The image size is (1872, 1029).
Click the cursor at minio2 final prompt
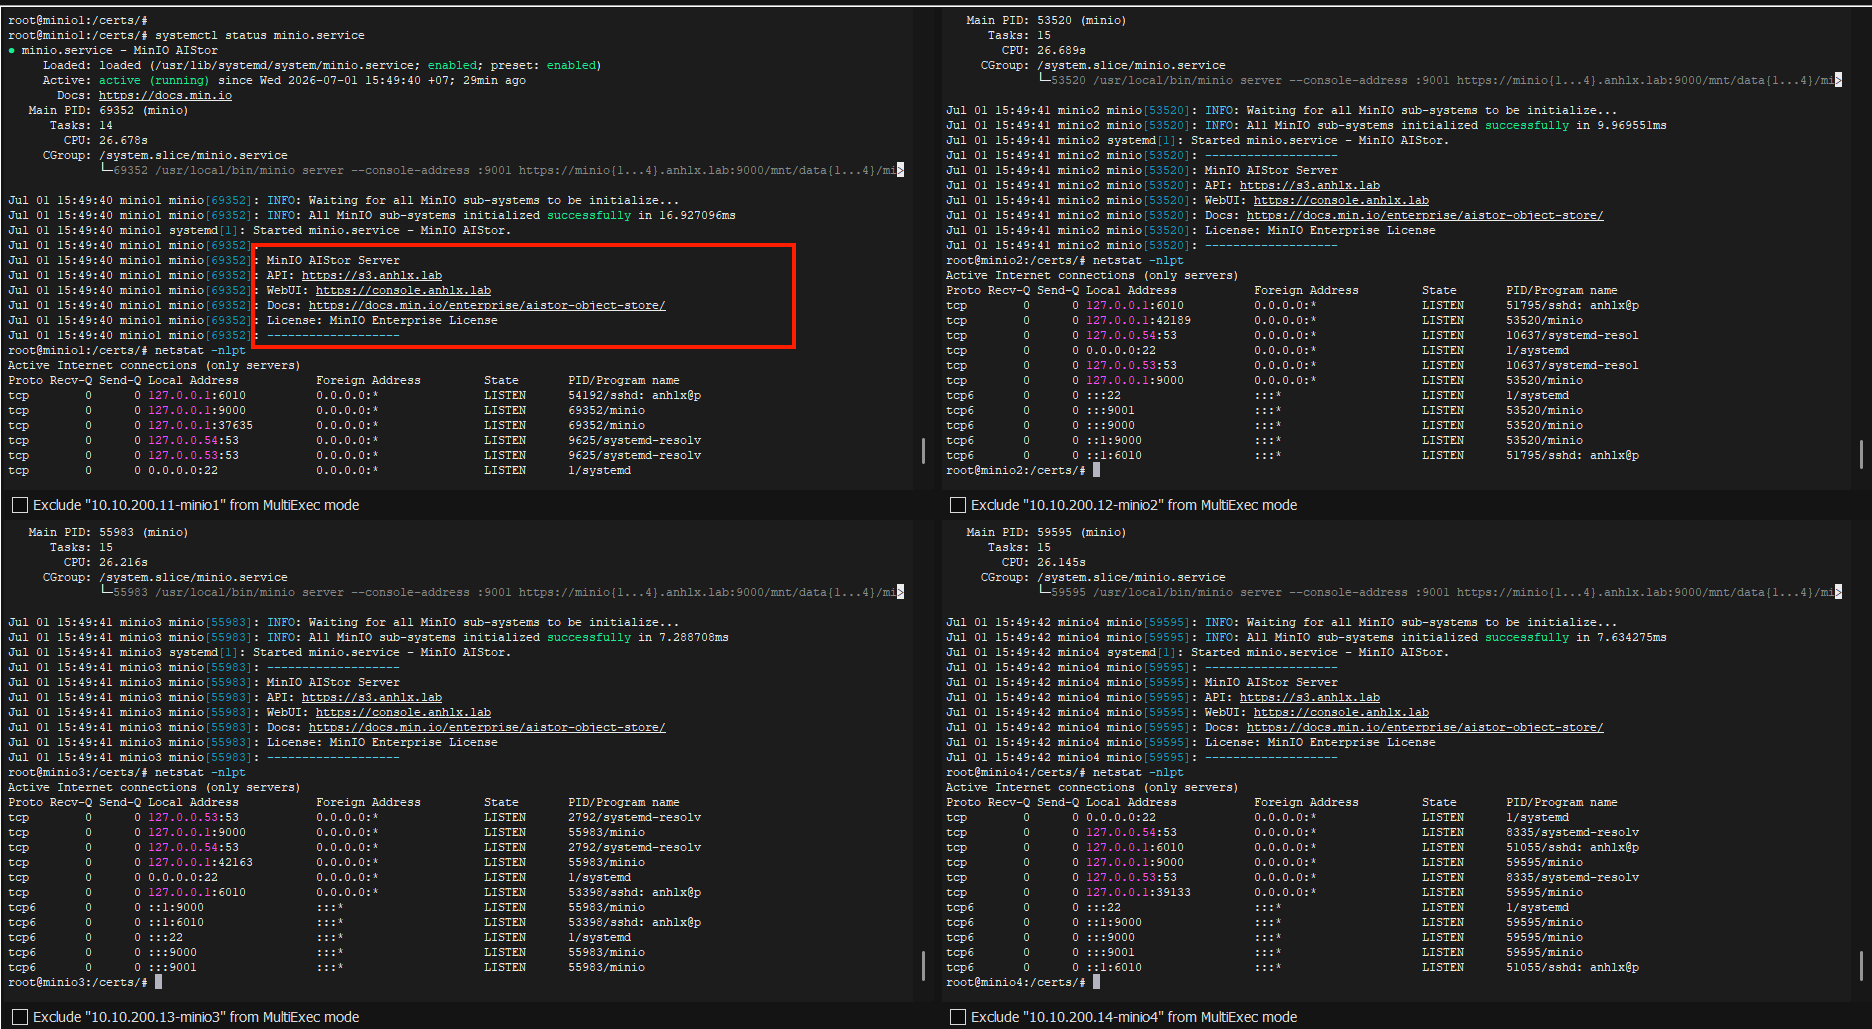click(x=1096, y=470)
